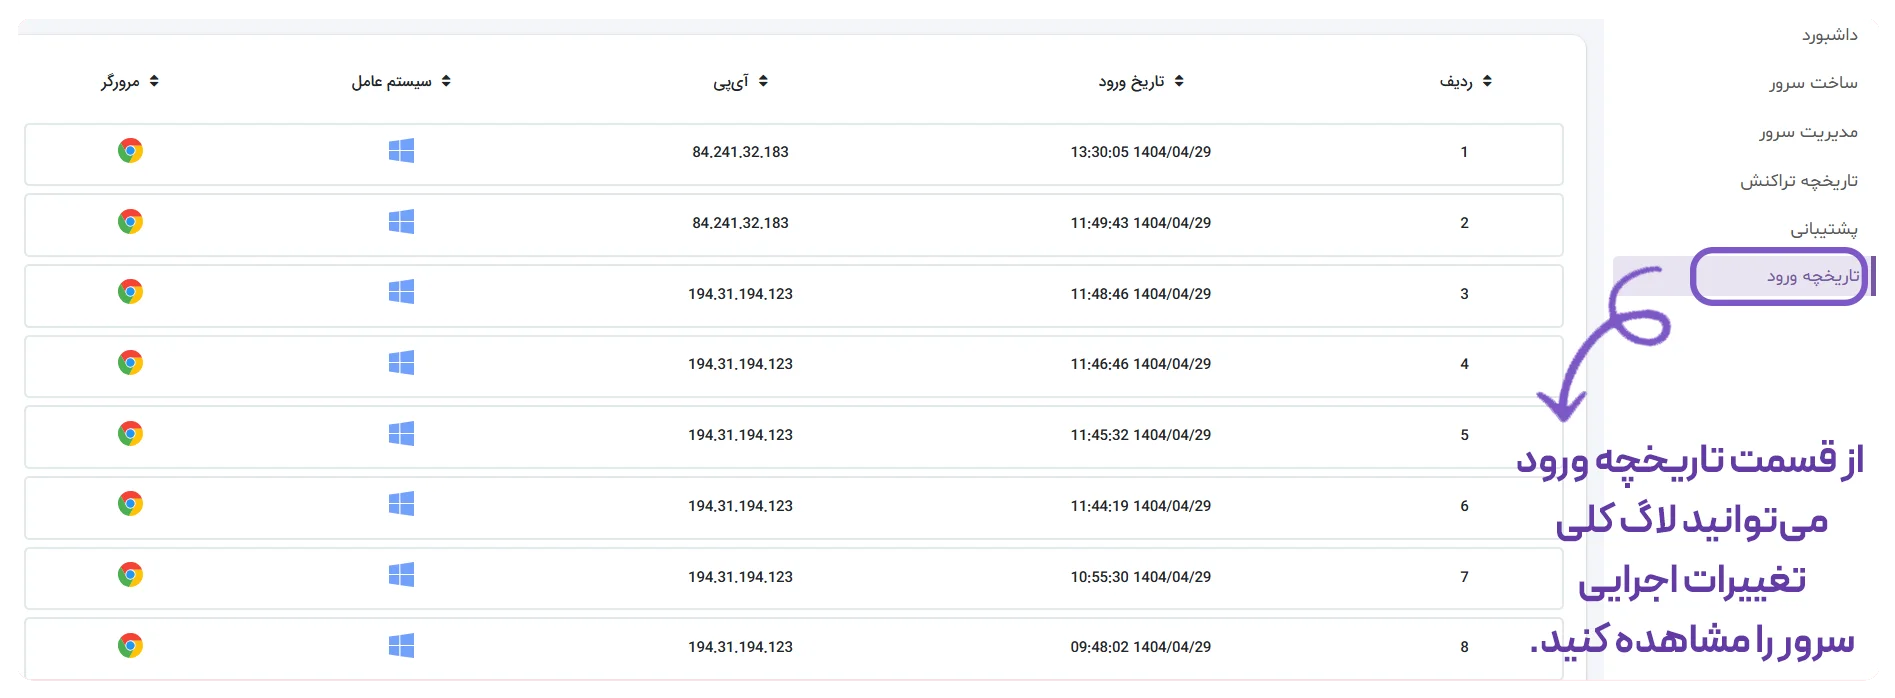
Task: Click the Windows OS icon in row 2
Action: click(x=401, y=221)
